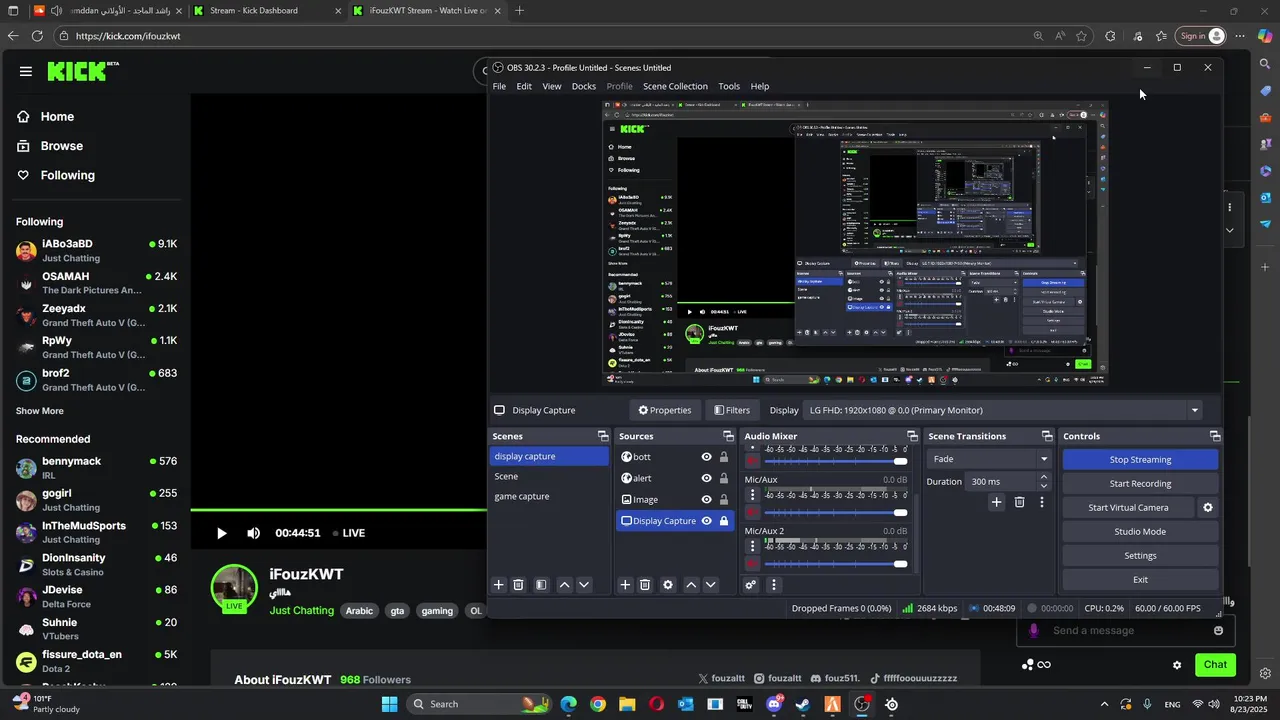Viewport: 1280px width, 720px height.
Task: Open source properties gear in Sources dock
Action: [668, 585]
